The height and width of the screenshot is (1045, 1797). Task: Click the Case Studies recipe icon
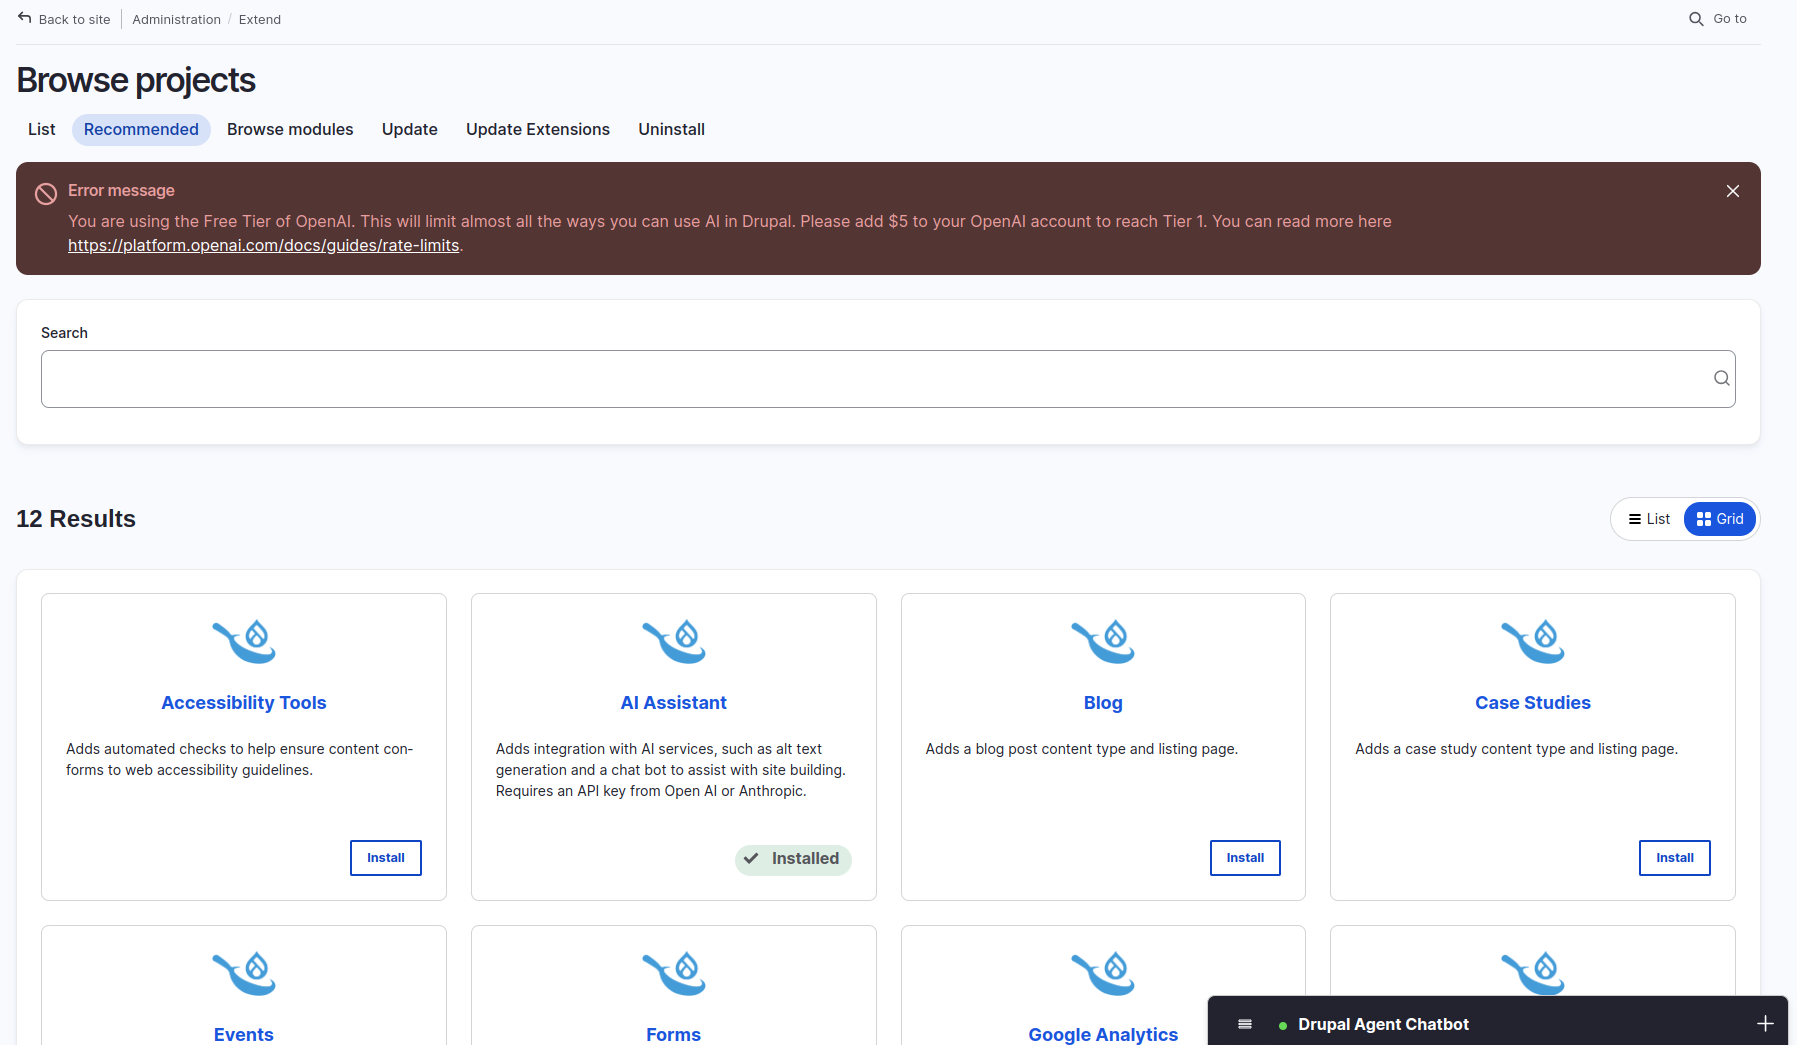[1533, 641]
